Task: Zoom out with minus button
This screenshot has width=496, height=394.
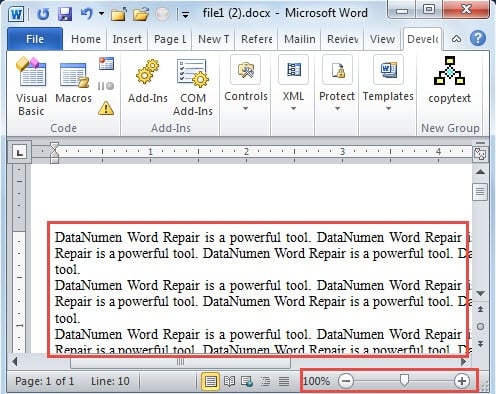Action: 346,381
